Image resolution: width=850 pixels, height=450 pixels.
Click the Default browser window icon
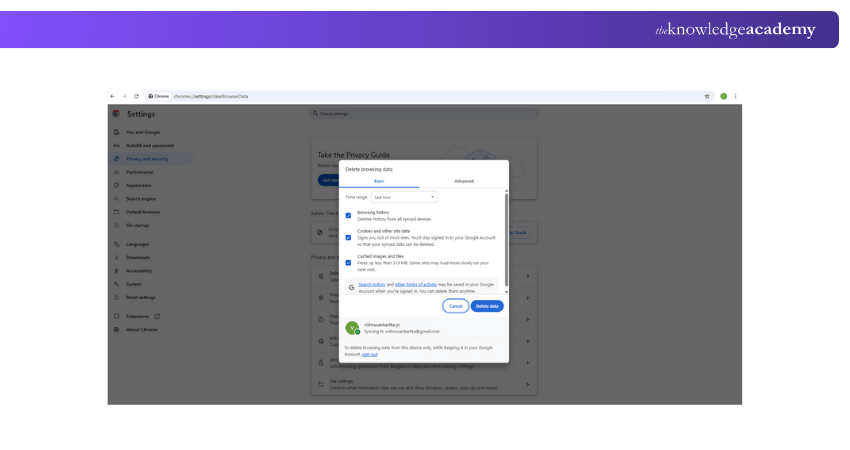click(x=116, y=212)
